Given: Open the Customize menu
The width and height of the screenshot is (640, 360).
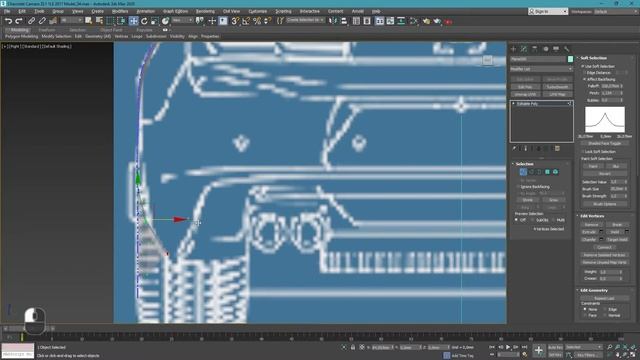Looking at the screenshot, I should click(258, 11).
